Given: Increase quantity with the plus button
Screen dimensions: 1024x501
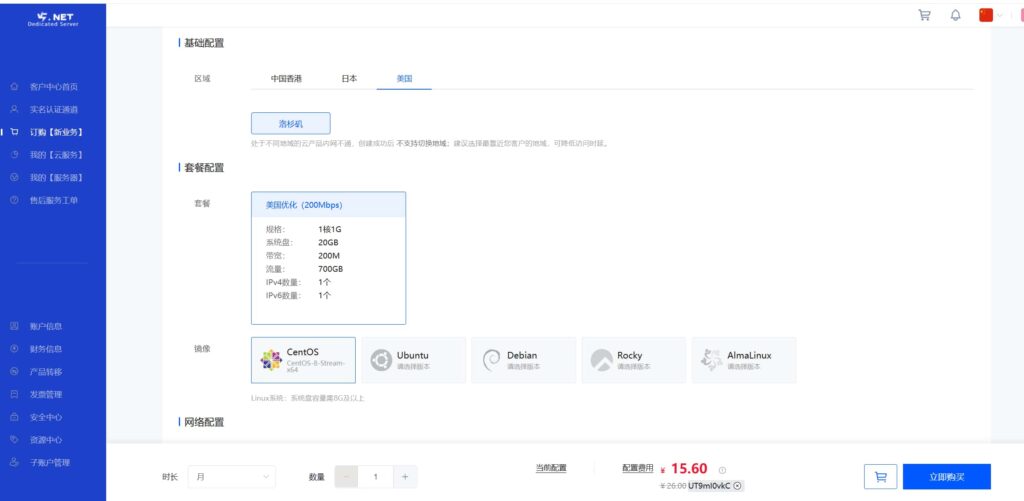Looking at the screenshot, I should tap(405, 477).
